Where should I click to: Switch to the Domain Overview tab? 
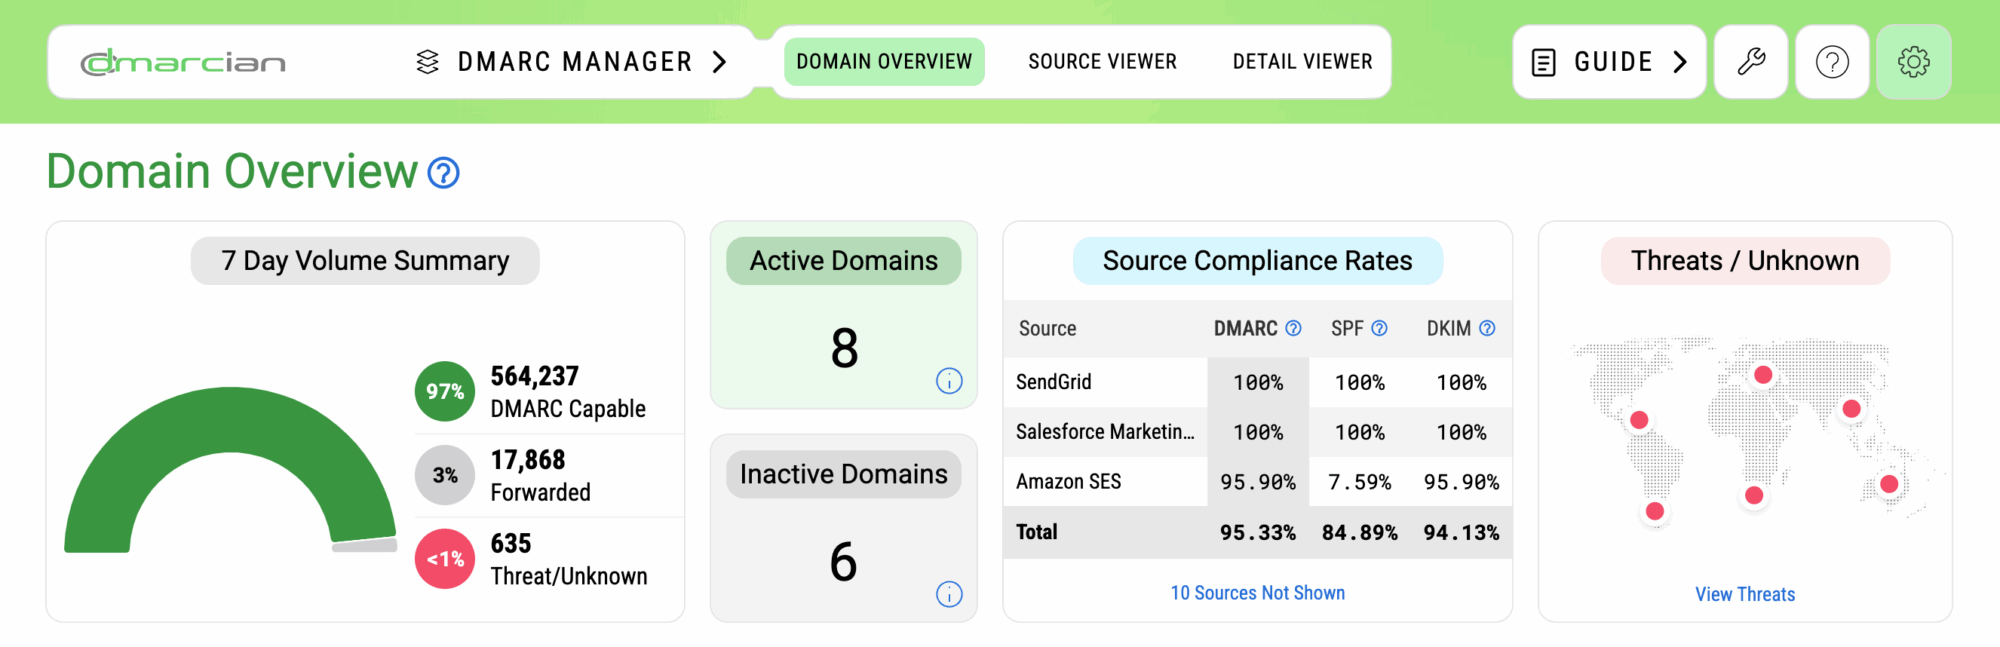click(884, 62)
